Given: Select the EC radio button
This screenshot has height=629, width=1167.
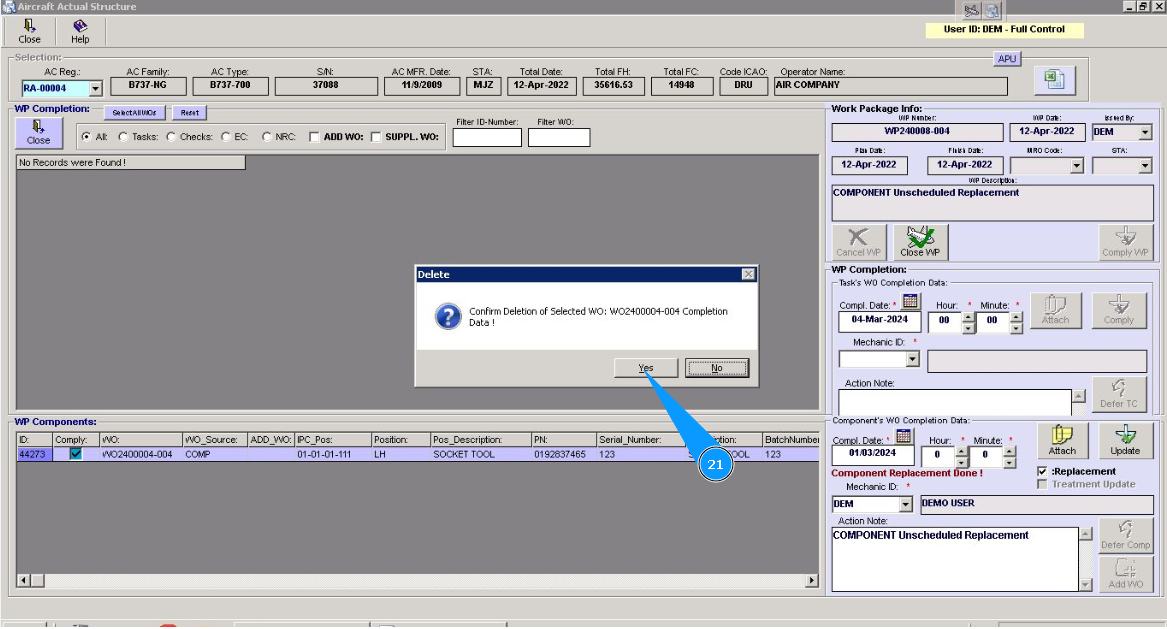Looking at the screenshot, I should tap(226, 137).
